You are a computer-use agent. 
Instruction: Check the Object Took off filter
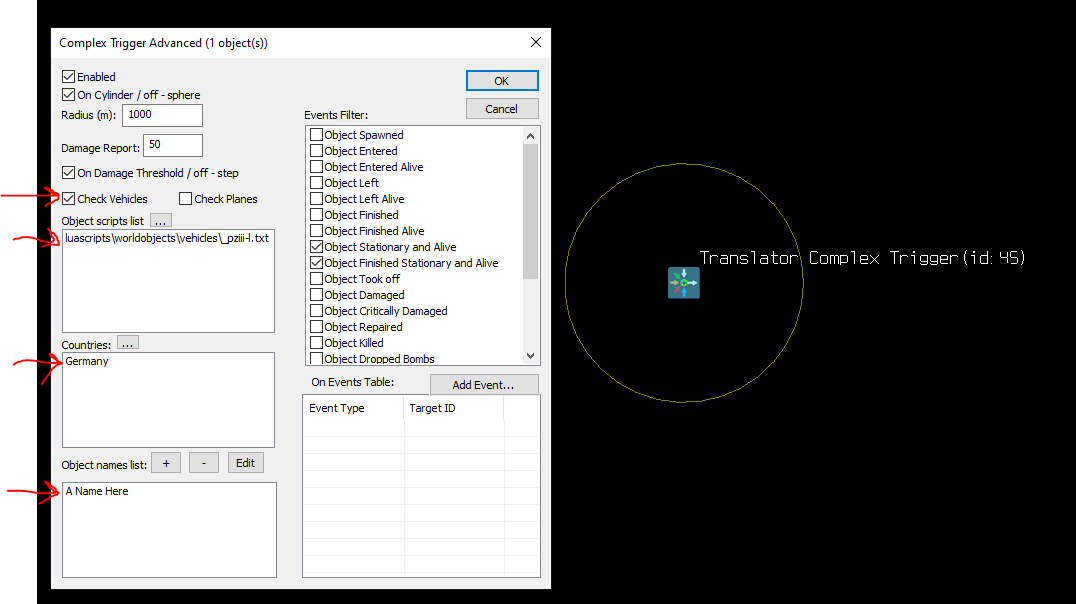pos(316,279)
